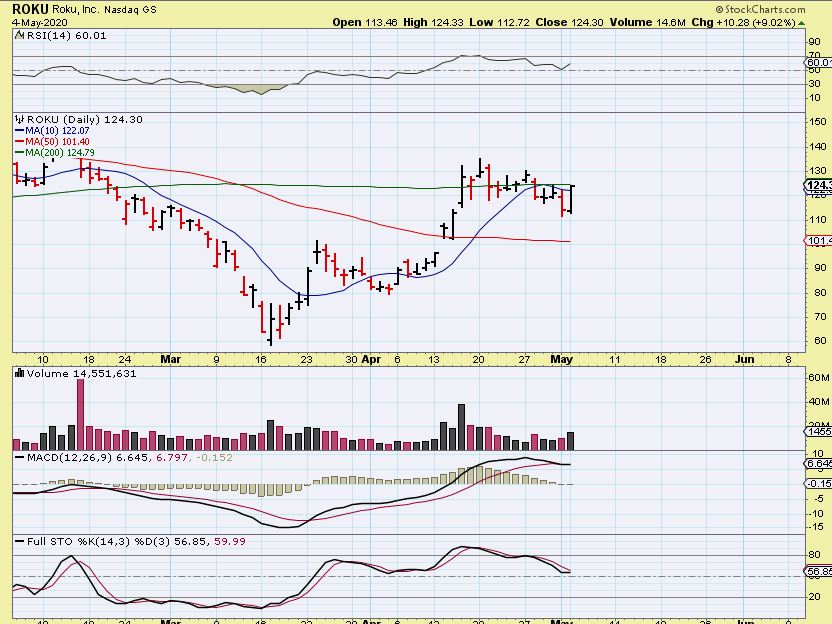Viewport: 832px width, 624px height.
Task: Click the 'Jun' label on price chart date axis
Action: tap(744, 359)
